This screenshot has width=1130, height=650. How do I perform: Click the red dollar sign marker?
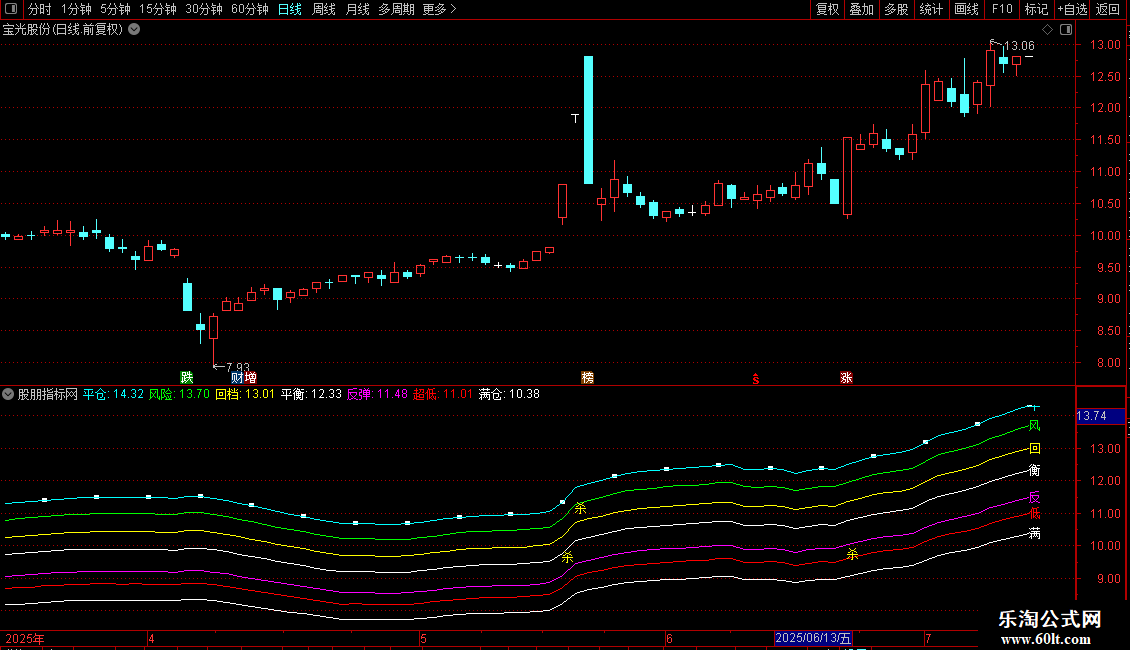[x=755, y=379]
